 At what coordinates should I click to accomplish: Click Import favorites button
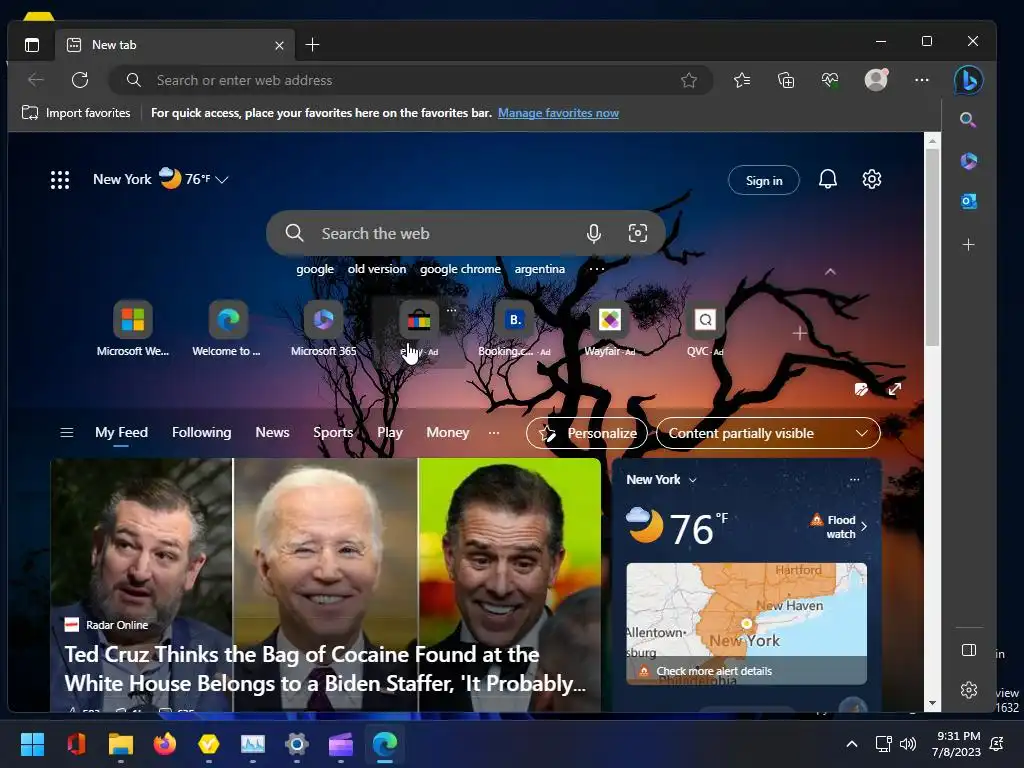(x=76, y=113)
